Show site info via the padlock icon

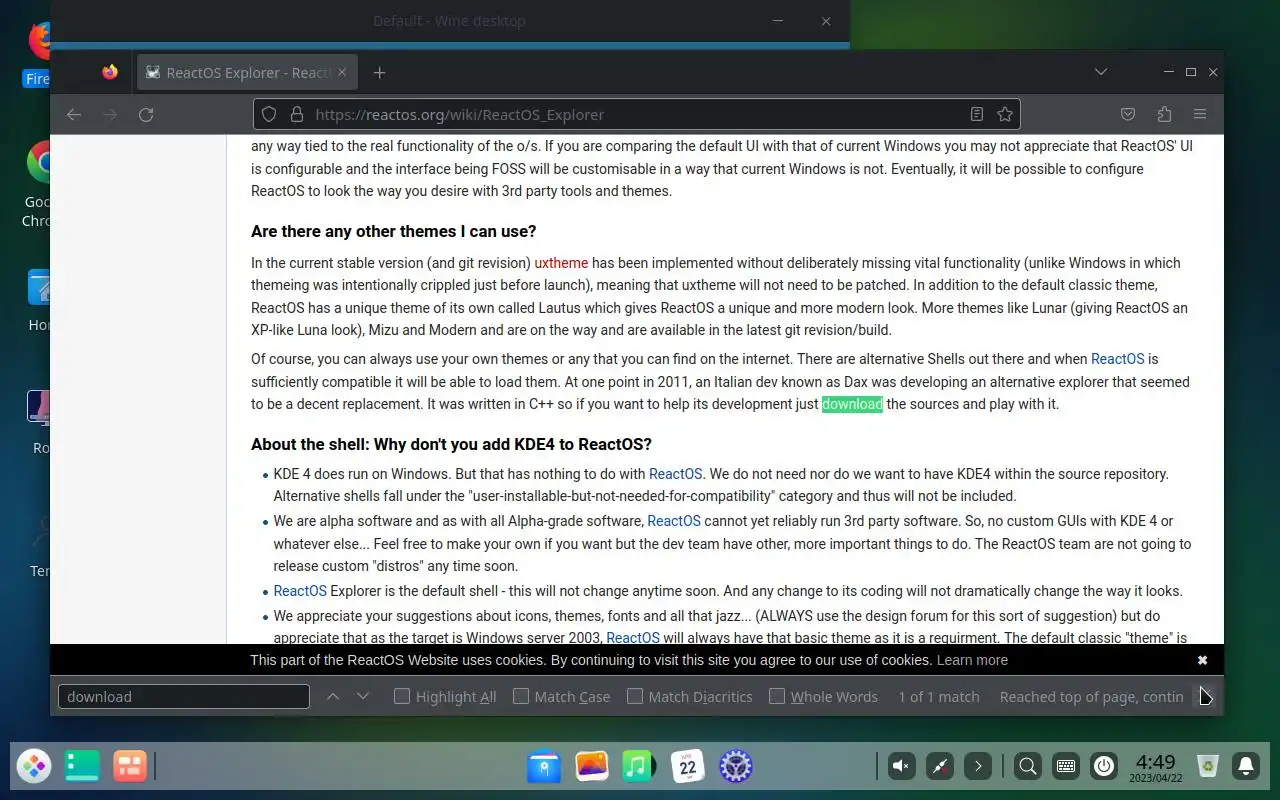[x=296, y=114]
